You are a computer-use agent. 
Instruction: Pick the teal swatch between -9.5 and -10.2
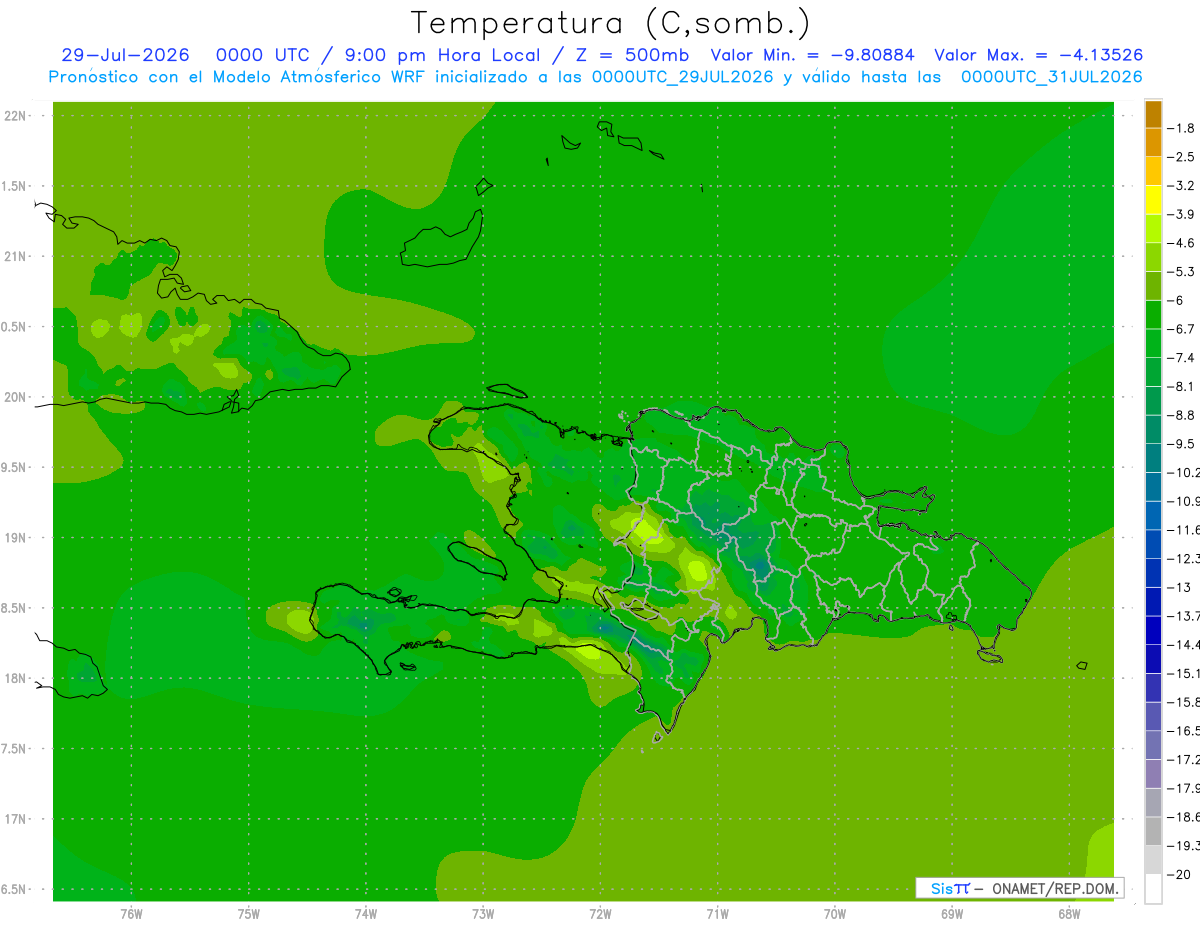pos(1153,458)
